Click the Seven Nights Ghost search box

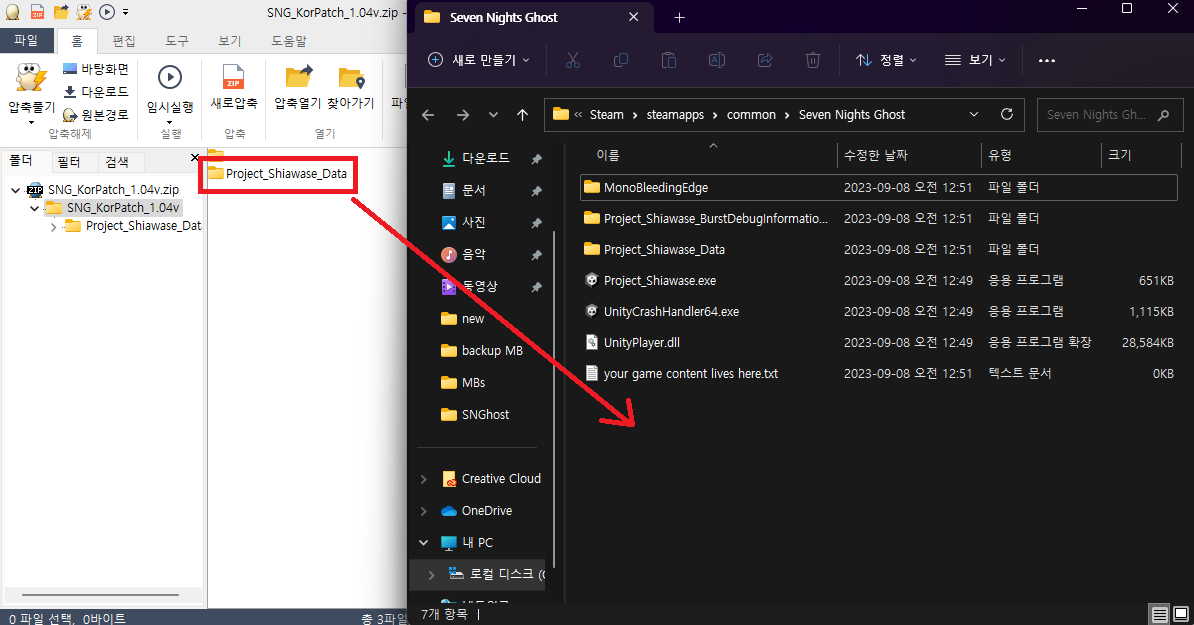pyautogui.click(x=1109, y=115)
